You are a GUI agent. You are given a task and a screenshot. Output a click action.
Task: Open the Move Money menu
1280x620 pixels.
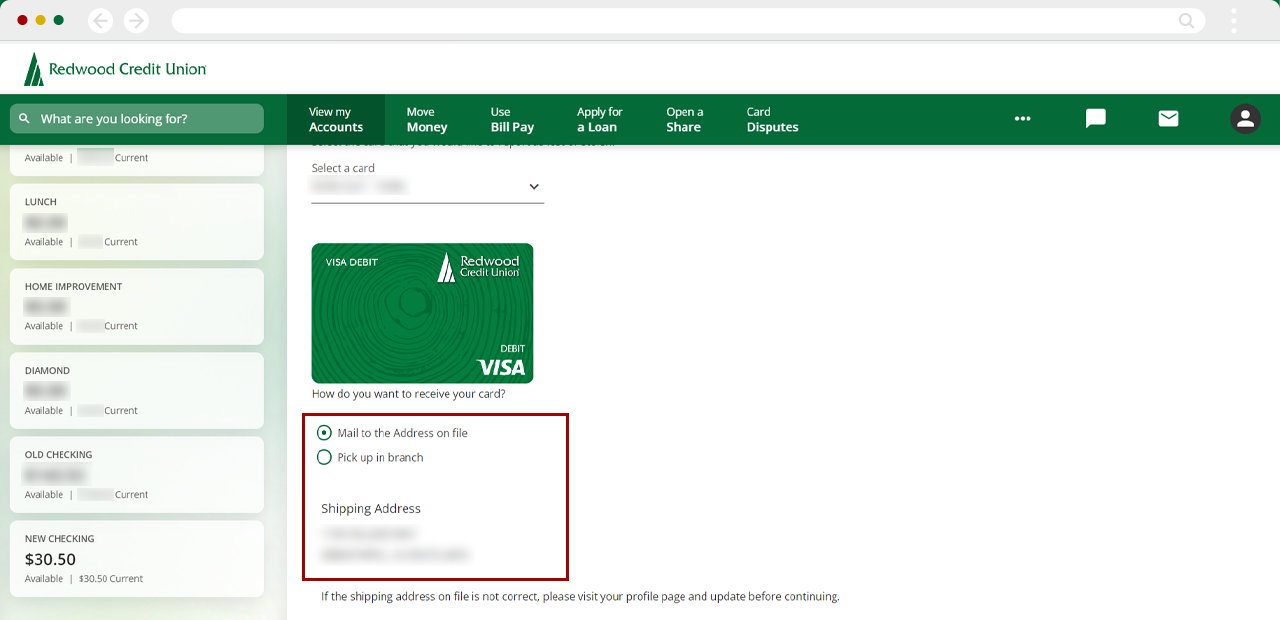pyautogui.click(x=427, y=120)
